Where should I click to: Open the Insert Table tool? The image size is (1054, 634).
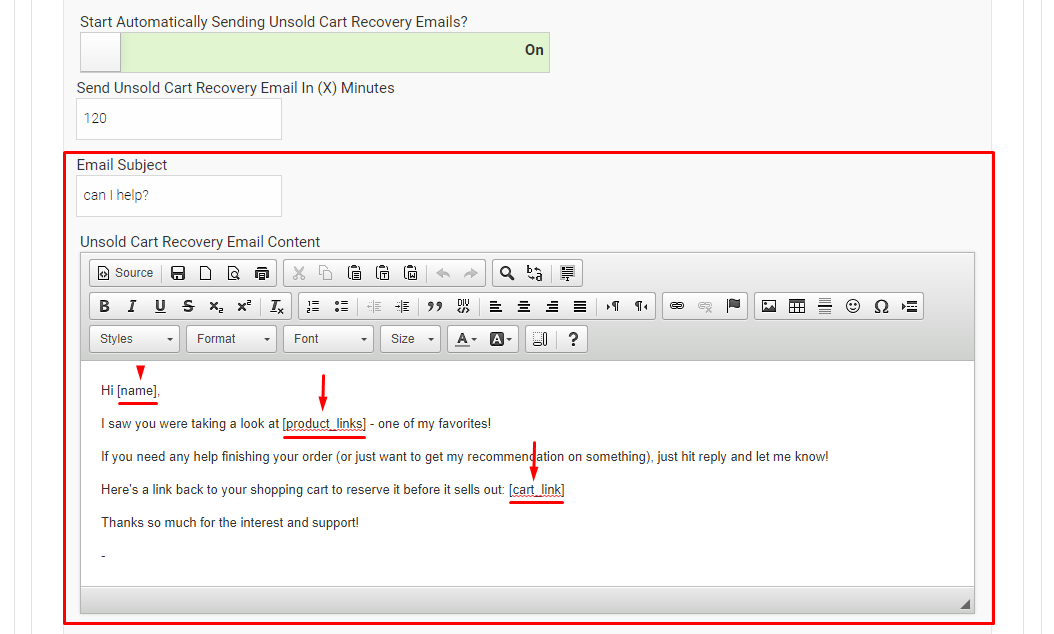tap(796, 306)
